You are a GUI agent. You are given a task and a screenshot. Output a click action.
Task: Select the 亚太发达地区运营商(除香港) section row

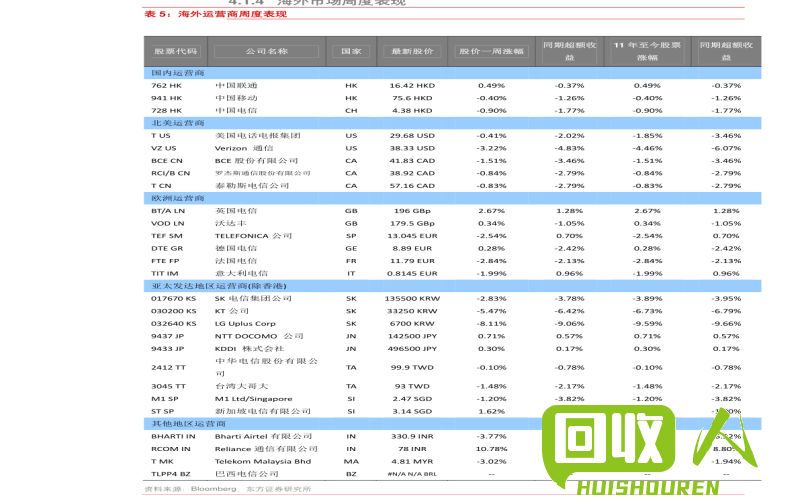pos(453,286)
